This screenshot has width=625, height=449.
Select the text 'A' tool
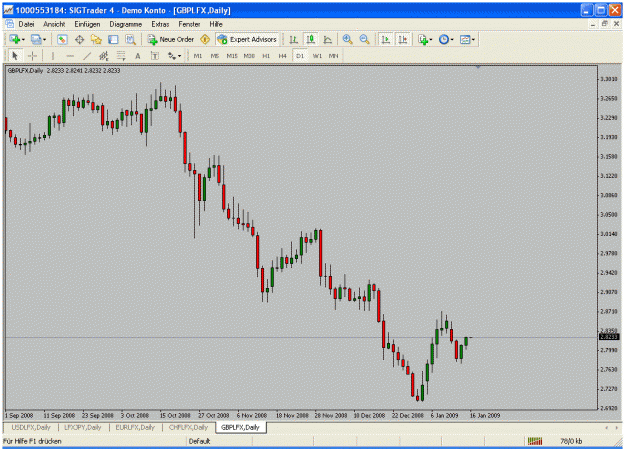138,56
